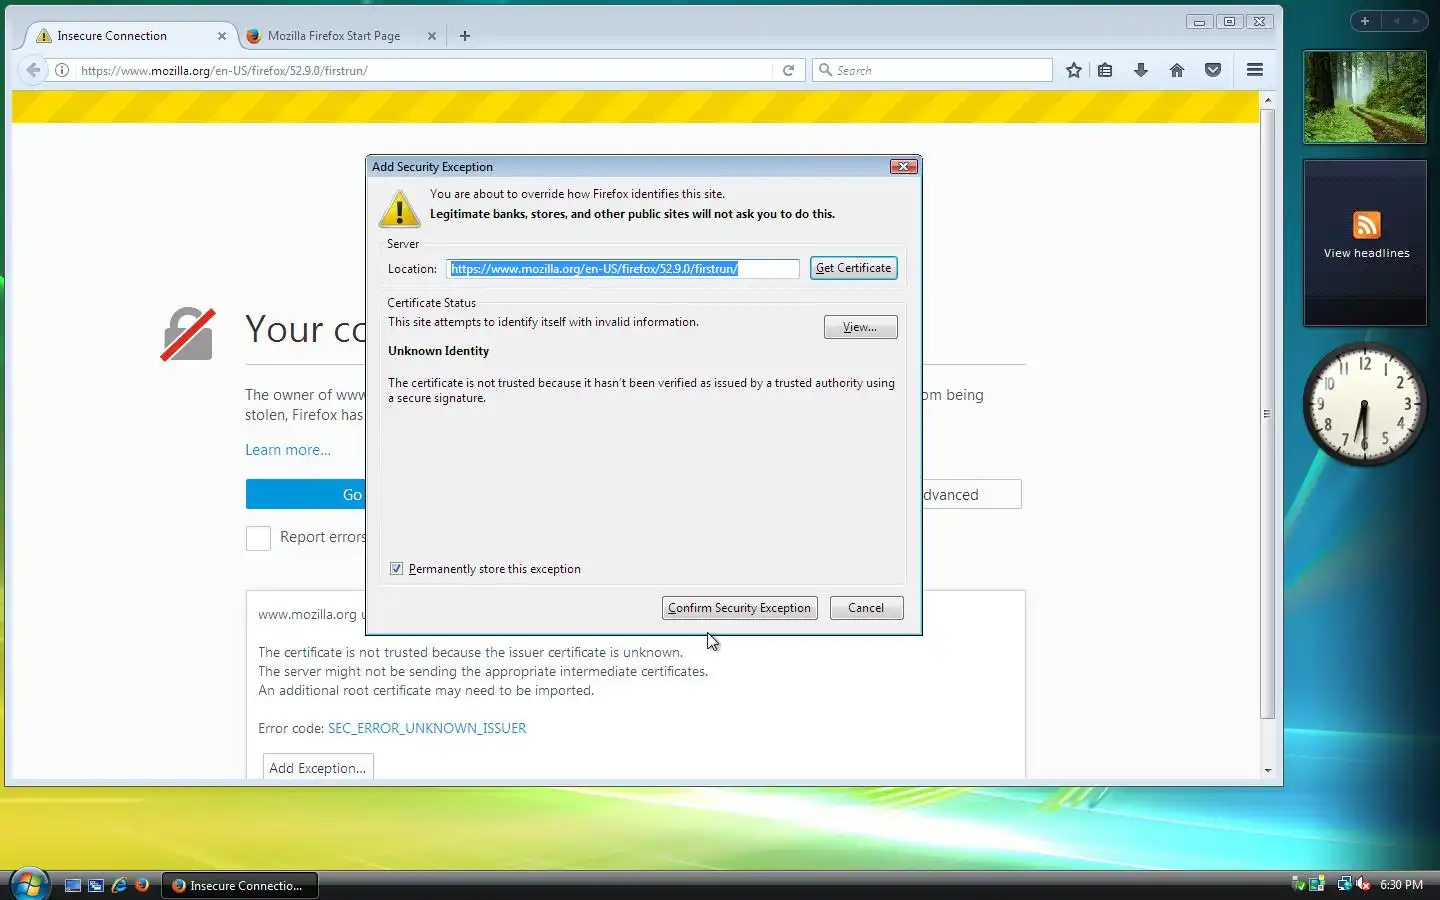Reload the current page
The image size is (1440, 900).
point(788,70)
